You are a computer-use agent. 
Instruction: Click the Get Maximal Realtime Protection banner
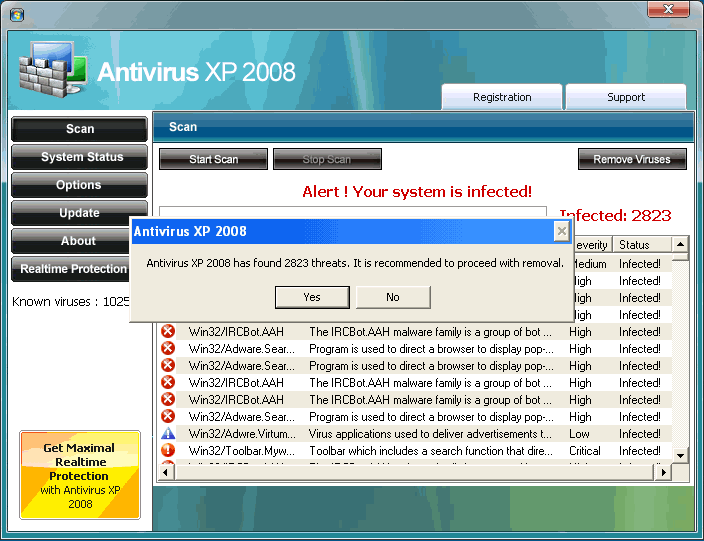(80, 475)
